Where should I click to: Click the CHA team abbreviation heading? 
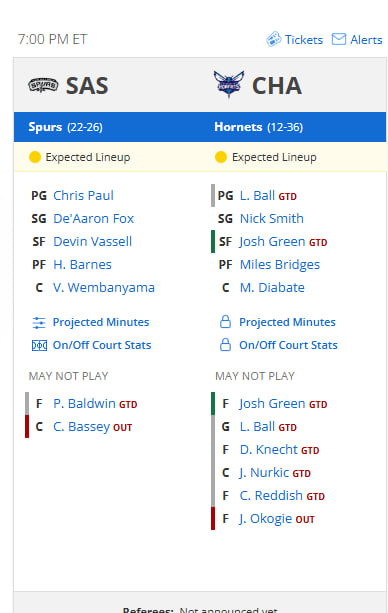(277, 86)
